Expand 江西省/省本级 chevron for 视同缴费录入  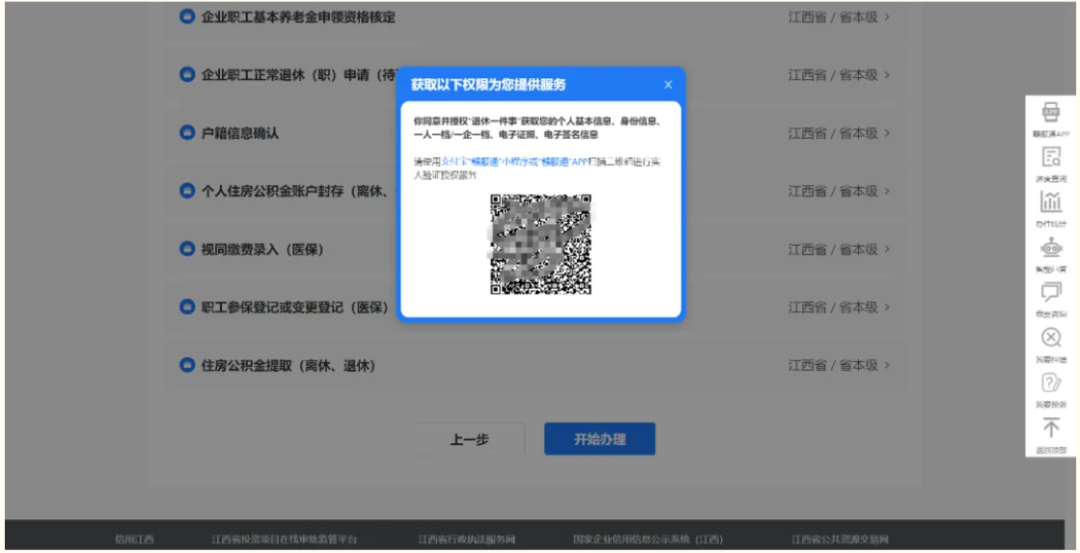coord(887,249)
